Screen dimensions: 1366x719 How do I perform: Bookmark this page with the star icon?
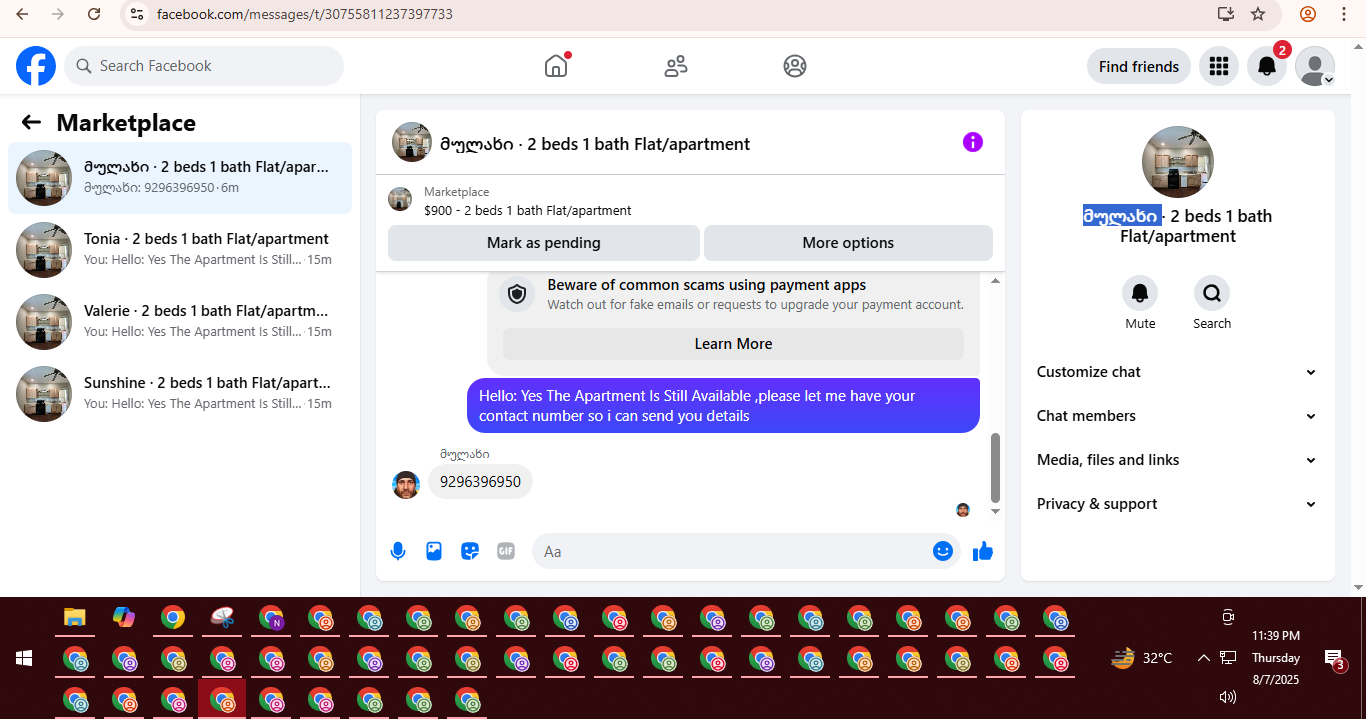(1258, 14)
